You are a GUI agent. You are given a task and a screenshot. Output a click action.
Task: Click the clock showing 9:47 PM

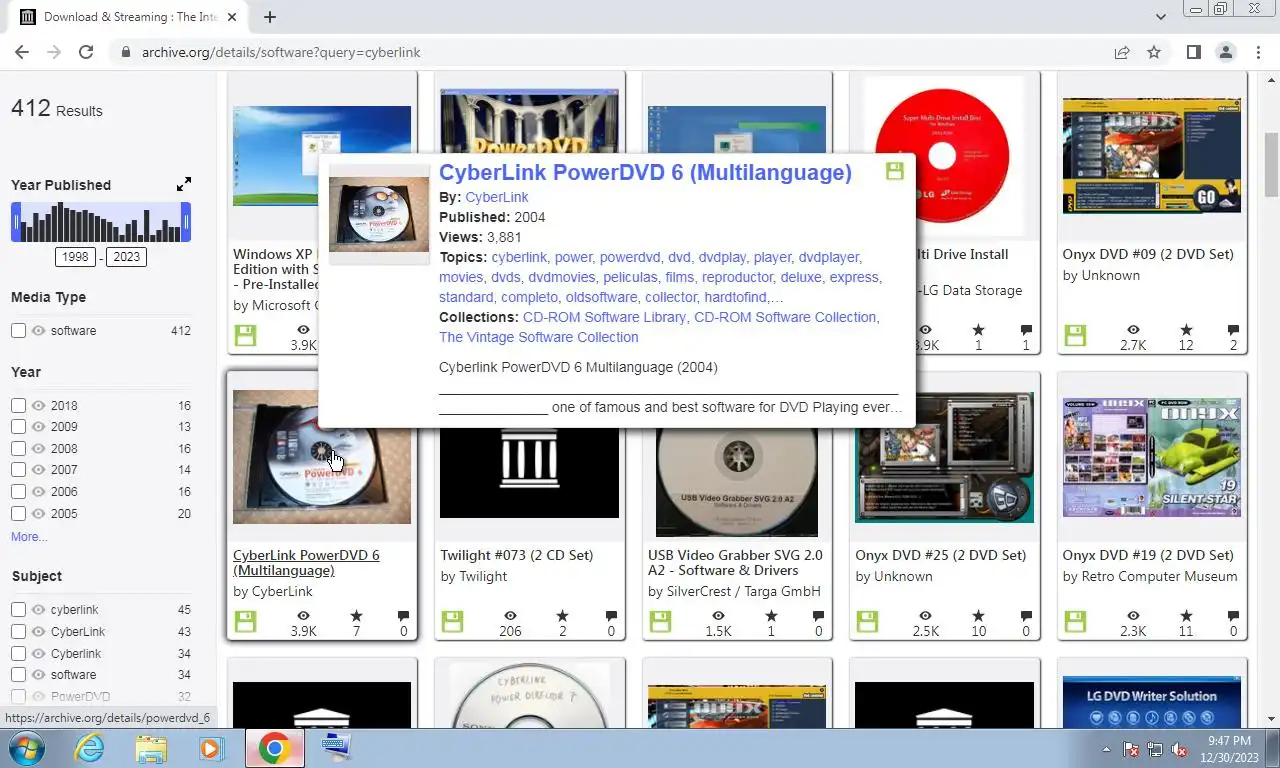[x=1228, y=740]
